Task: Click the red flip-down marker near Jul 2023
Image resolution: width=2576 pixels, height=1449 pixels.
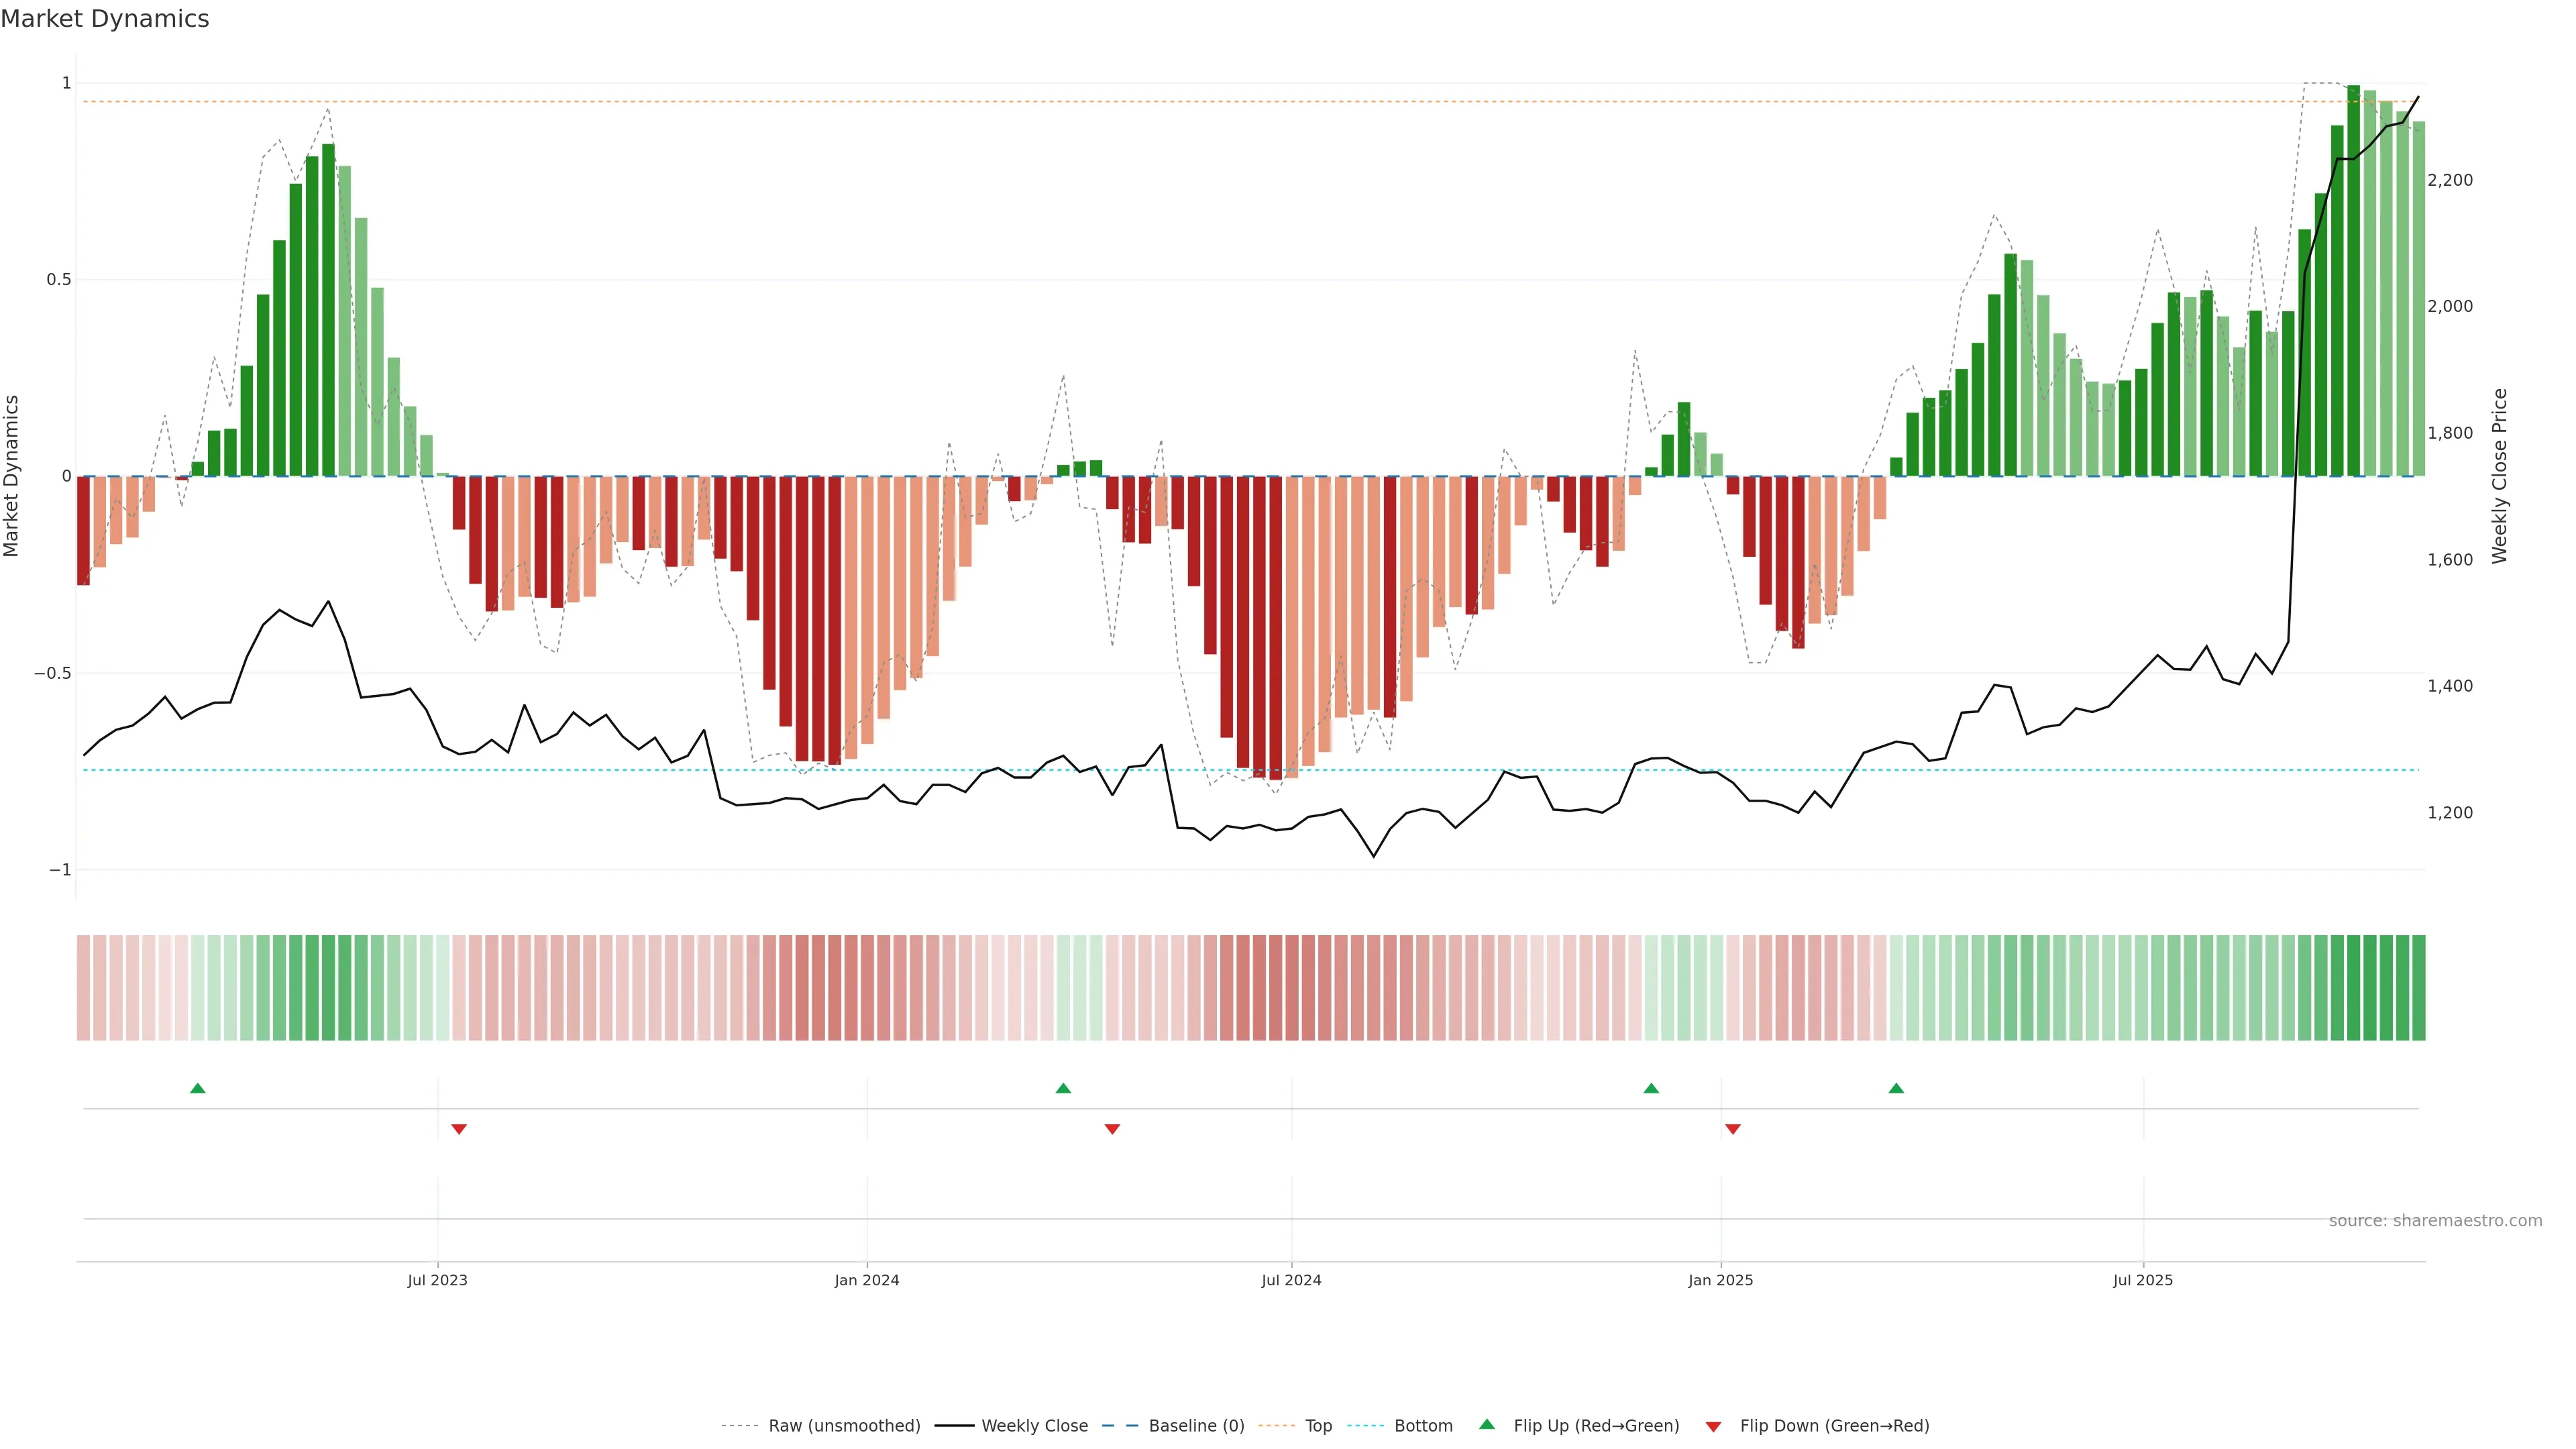Action: (459, 1129)
